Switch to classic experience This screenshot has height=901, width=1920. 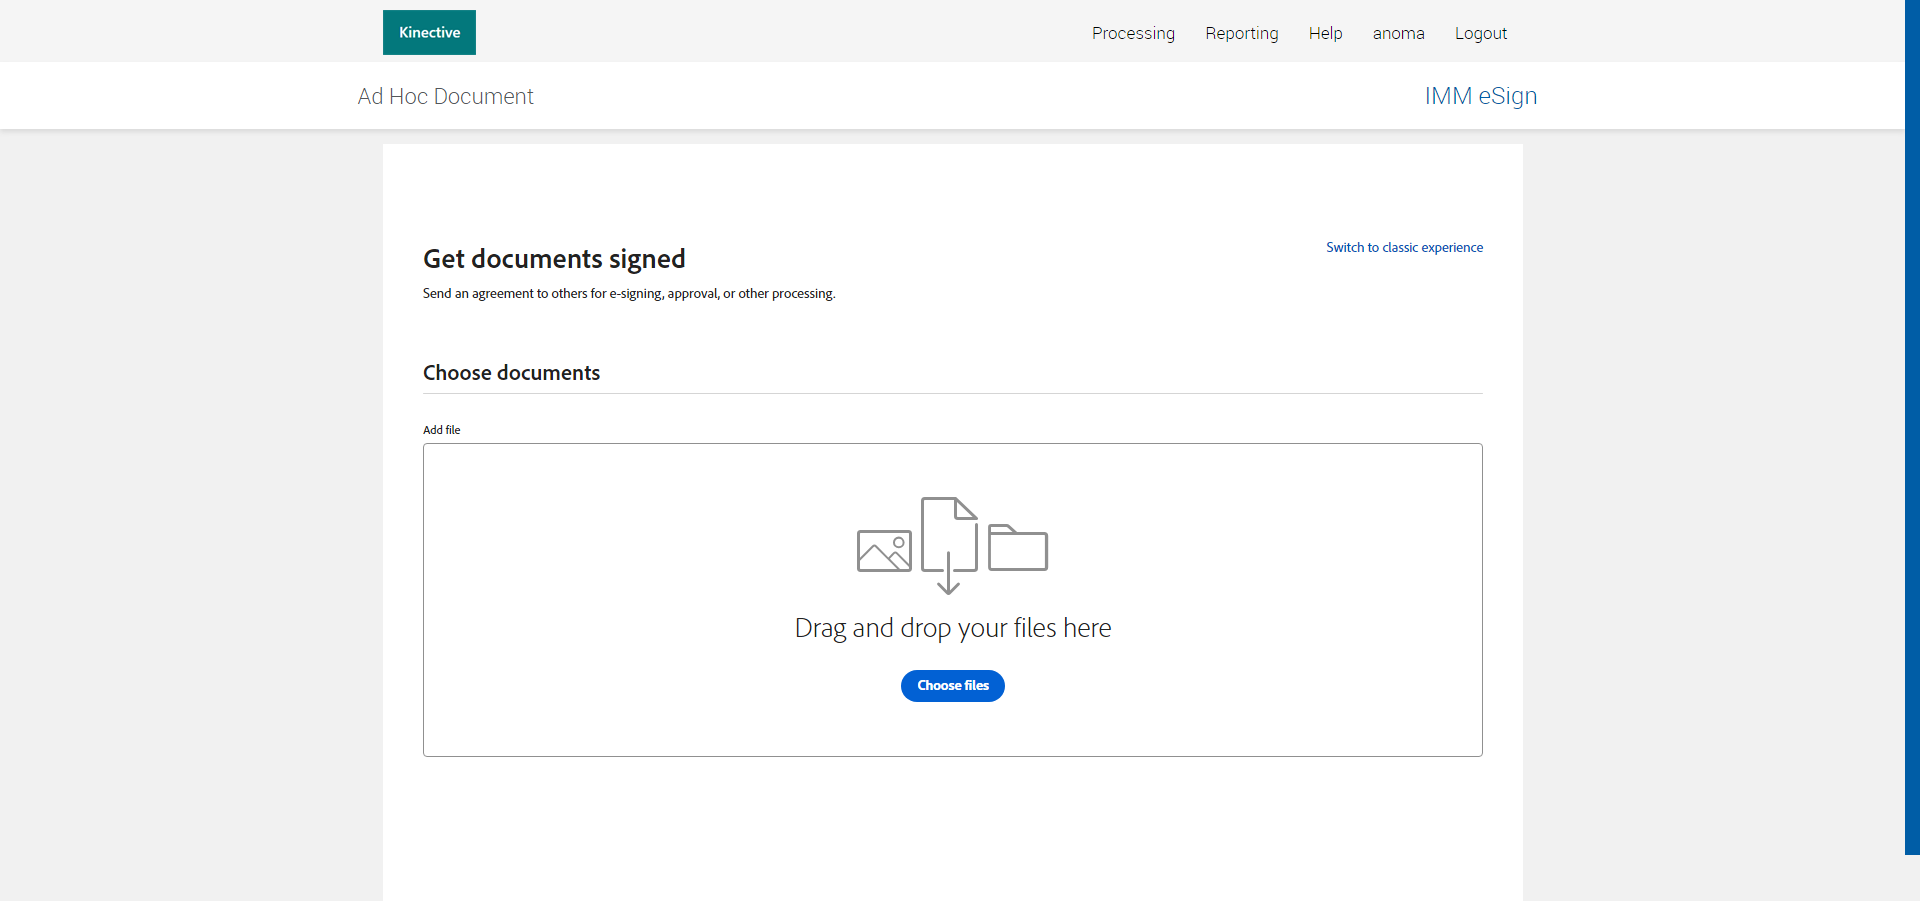pyautogui.click(x=1404, y=247)
